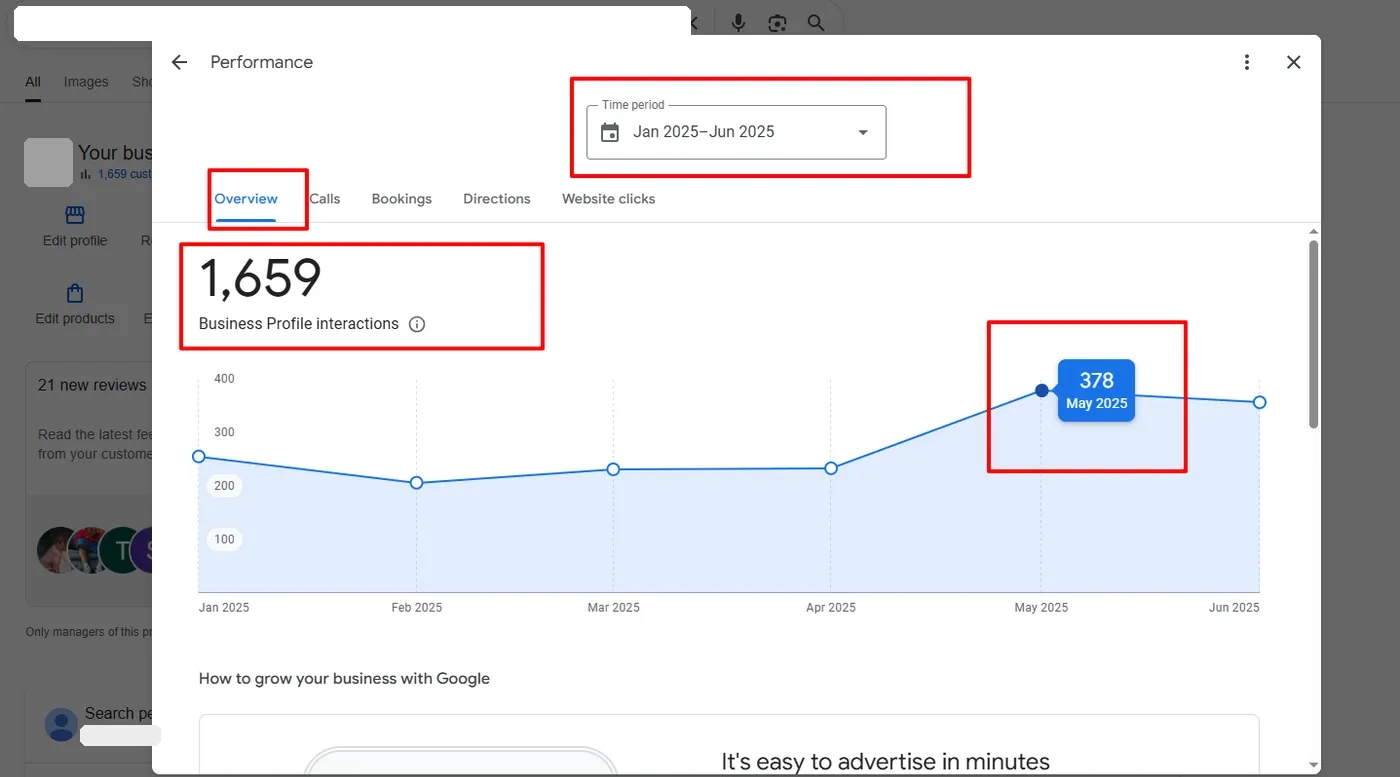The image size is (1400, 777).
Task: Close the Performance dialog
Action: pos(1294,62)
